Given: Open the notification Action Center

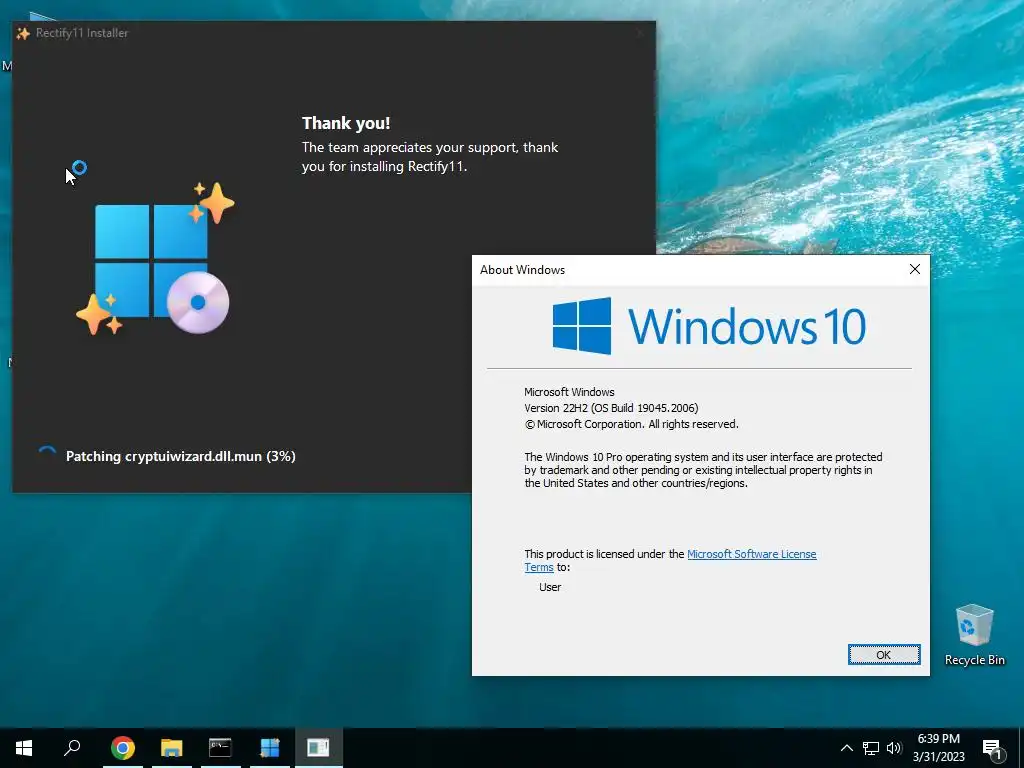Looking at the screenshot, I should point(992,748).
